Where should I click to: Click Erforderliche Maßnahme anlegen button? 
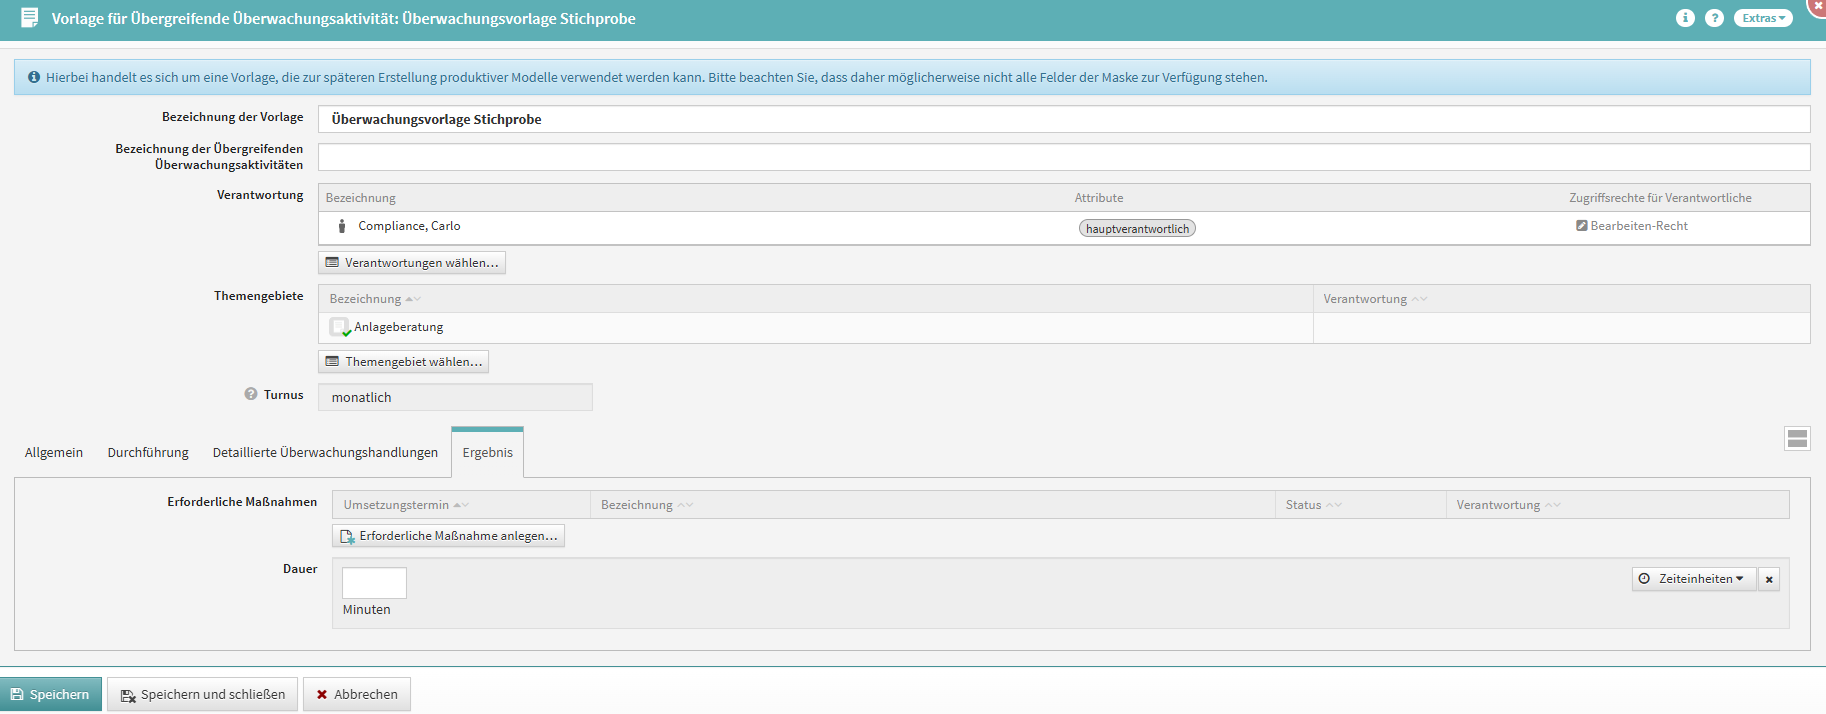[449, 536]
